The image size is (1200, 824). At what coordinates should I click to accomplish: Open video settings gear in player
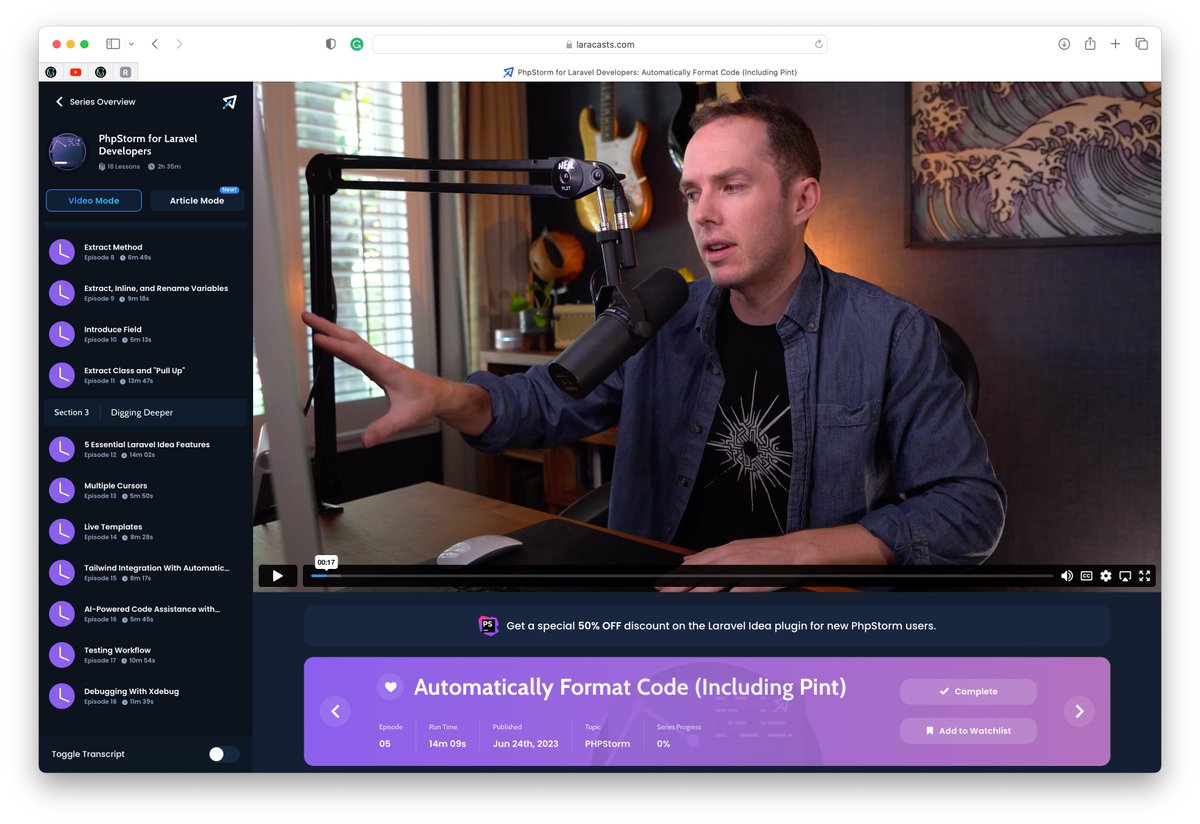tap(1106, 576)
